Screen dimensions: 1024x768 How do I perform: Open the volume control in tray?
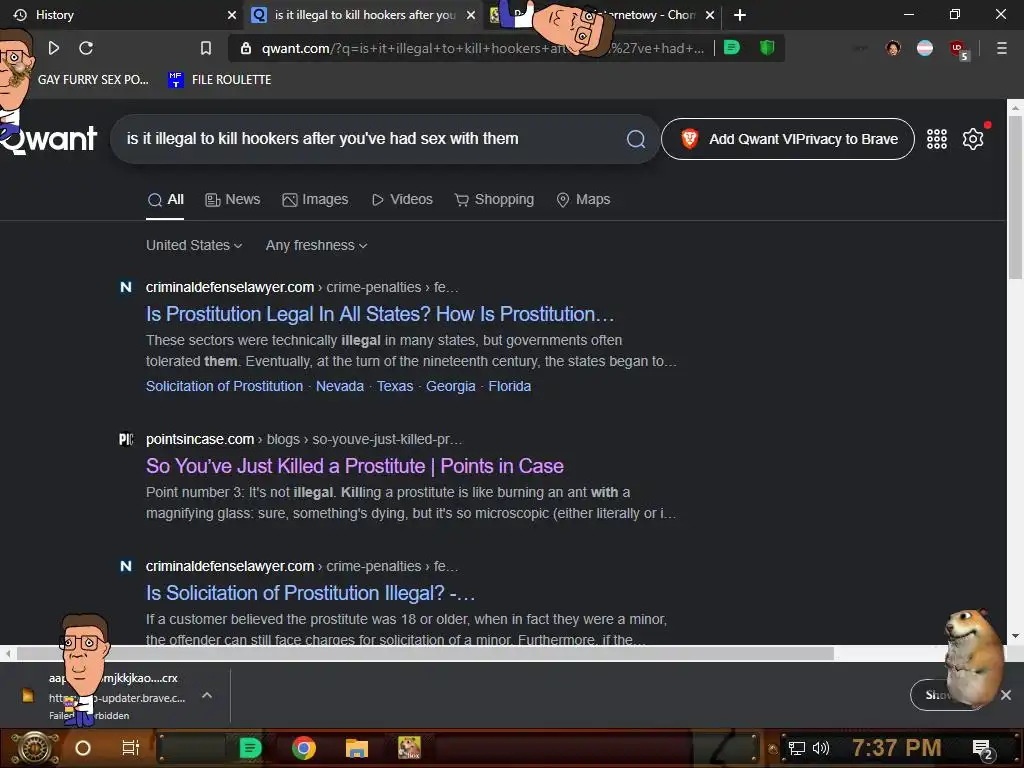(820, 748)
